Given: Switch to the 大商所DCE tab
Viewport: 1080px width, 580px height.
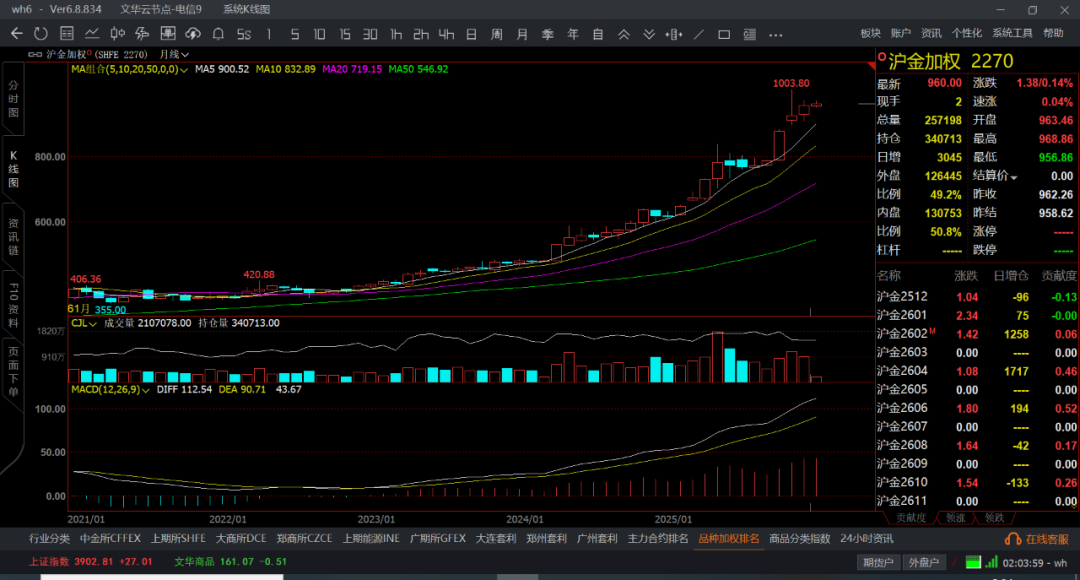Looking at the screenshot, I should click(x=241, y=539).
